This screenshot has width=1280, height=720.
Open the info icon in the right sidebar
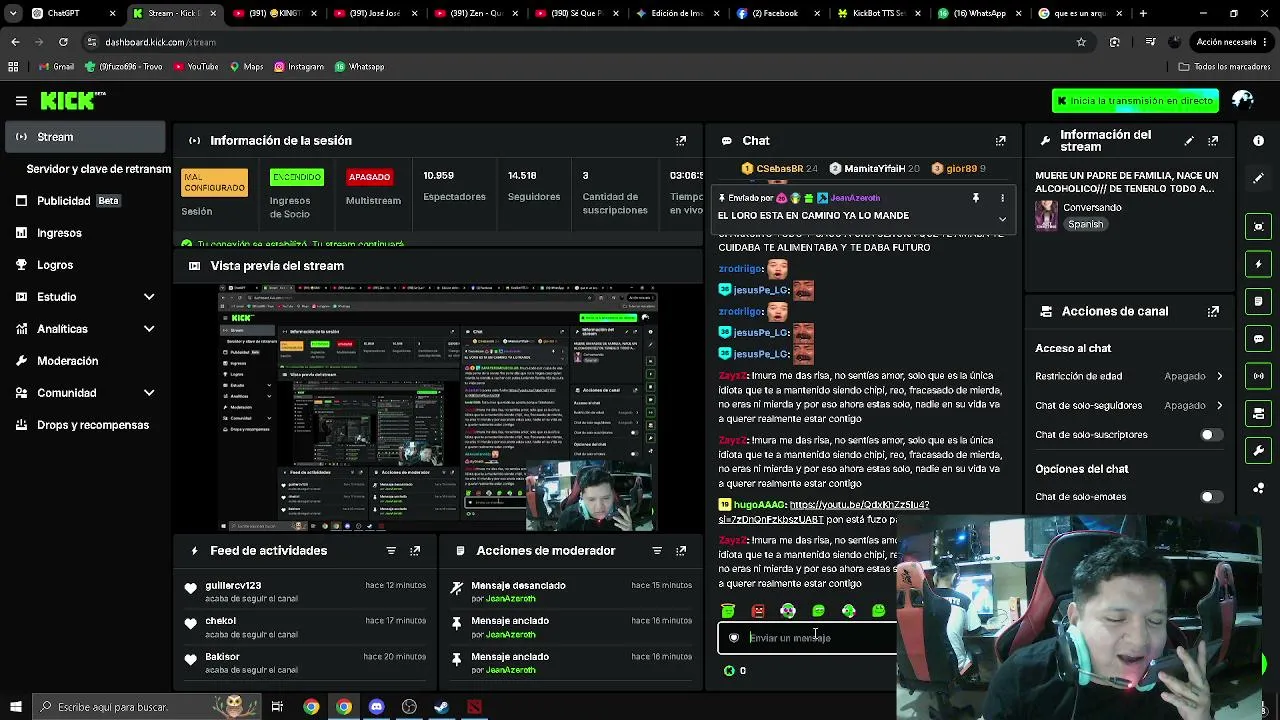[1259, 141]
